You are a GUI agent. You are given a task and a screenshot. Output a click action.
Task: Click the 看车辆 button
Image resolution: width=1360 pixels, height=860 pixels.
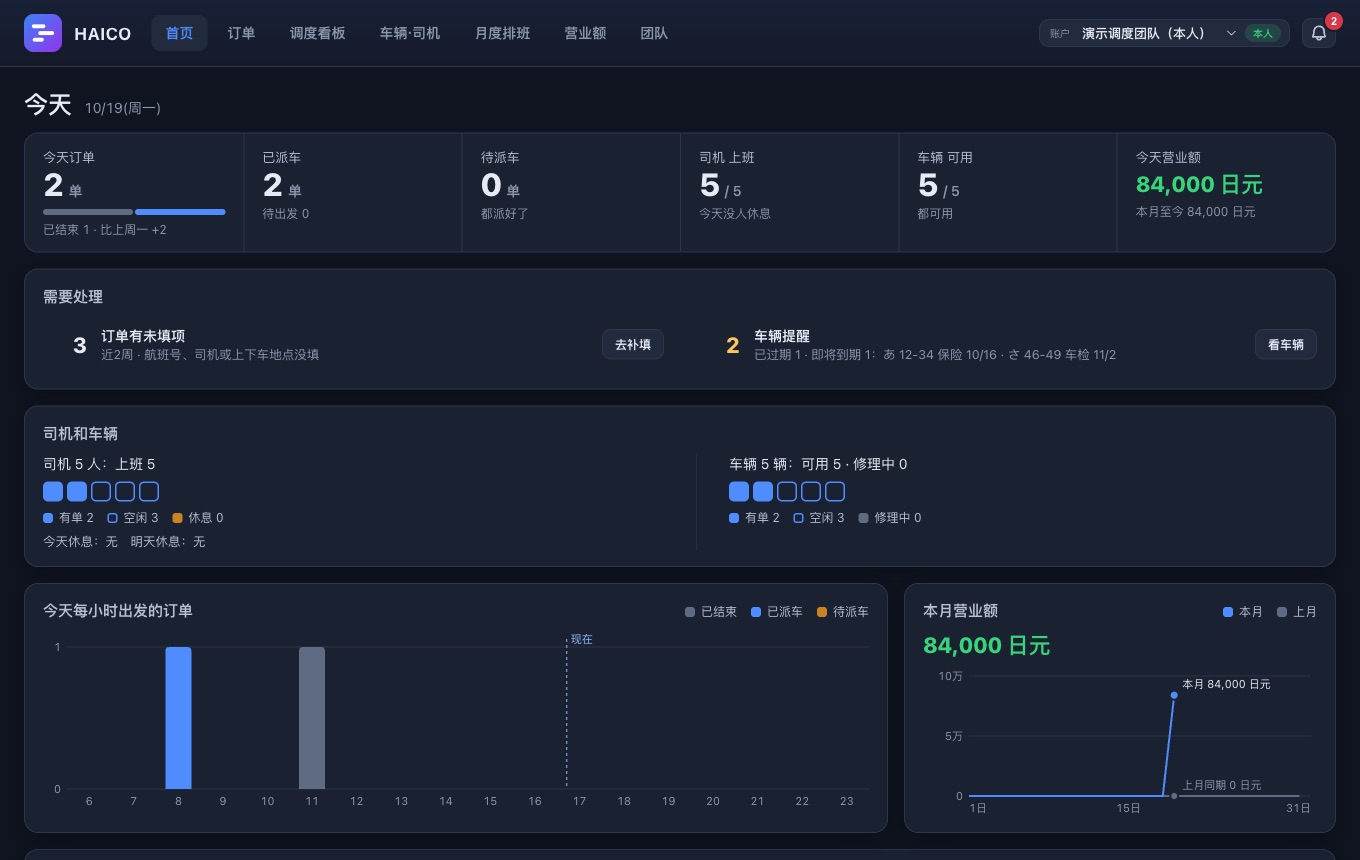[1286, 344]
